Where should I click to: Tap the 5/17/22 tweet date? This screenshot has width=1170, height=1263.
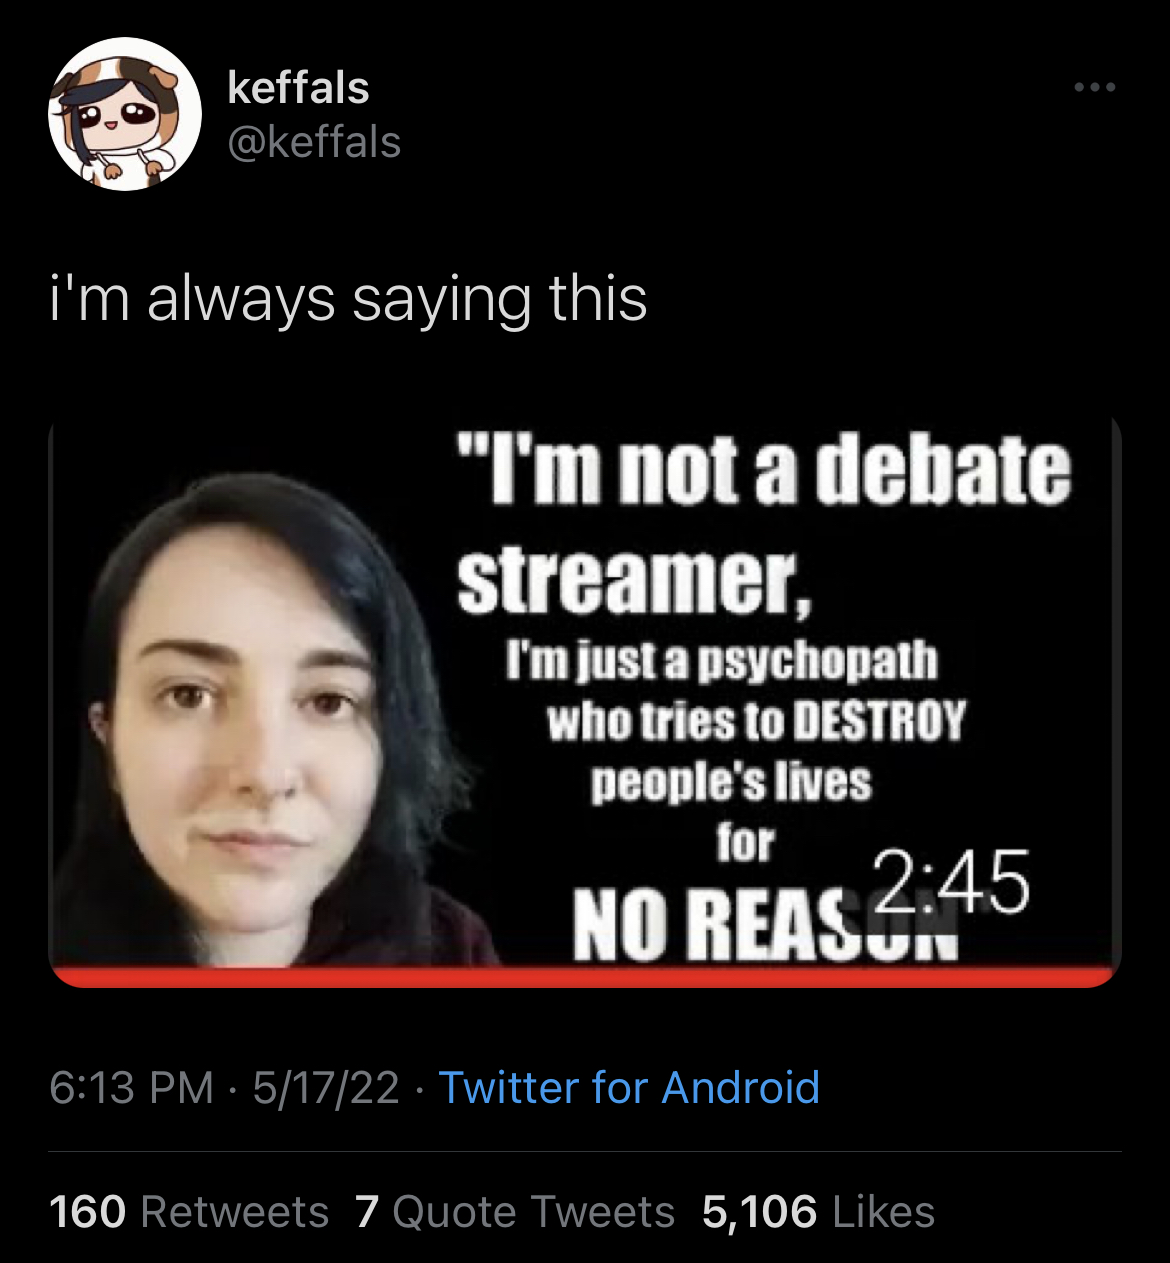point(326,1087)
